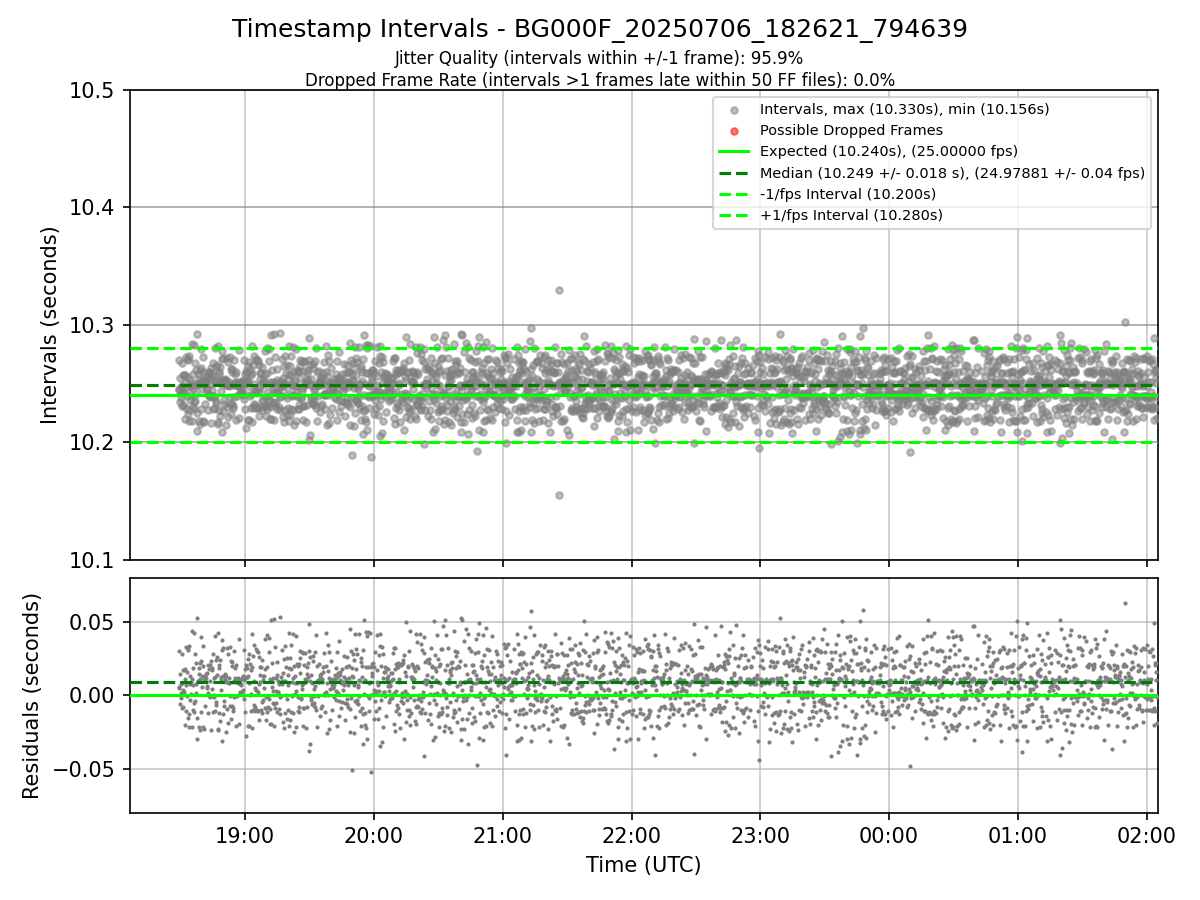Click the 01:00 time tick label
Viewport: 1200px width, 900px height.
pyautogui.click(x=1017, y=836)
